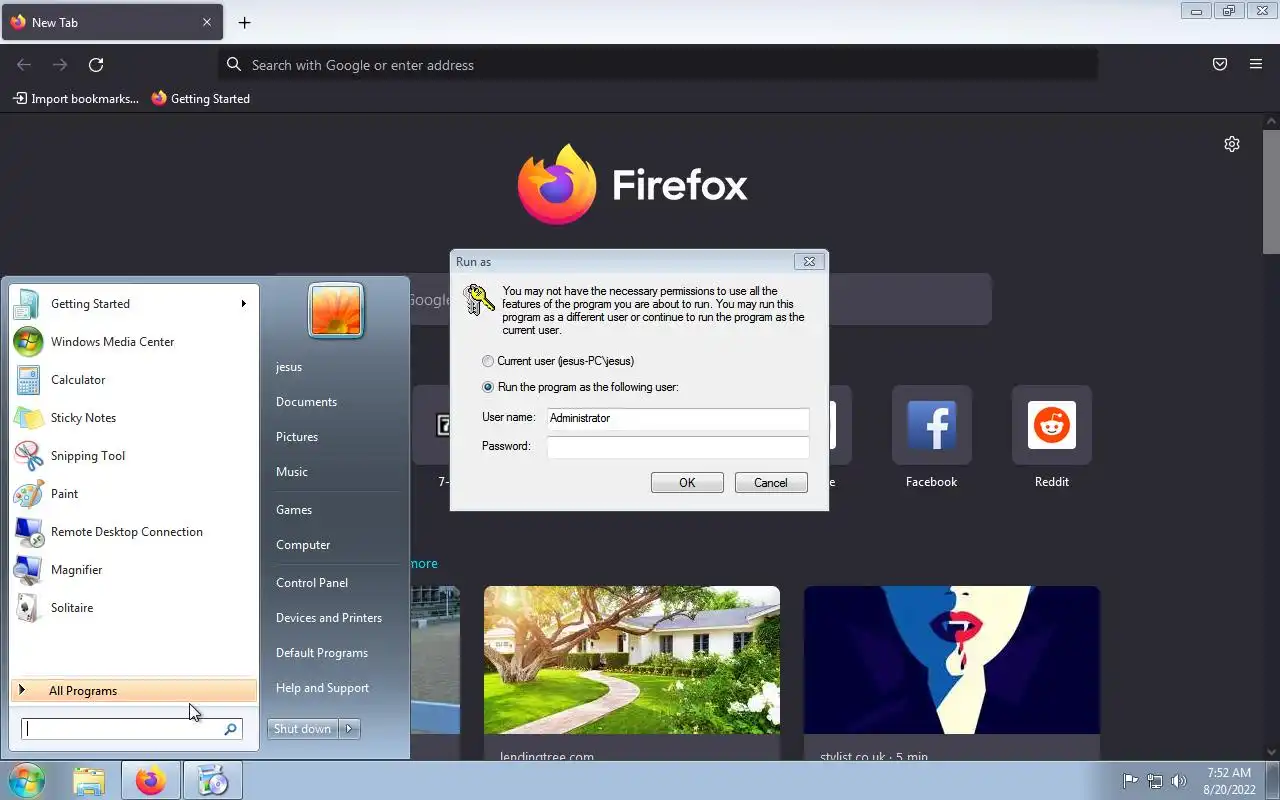Open Help and Support
The image size is (1280, 800).
(322, 688)
